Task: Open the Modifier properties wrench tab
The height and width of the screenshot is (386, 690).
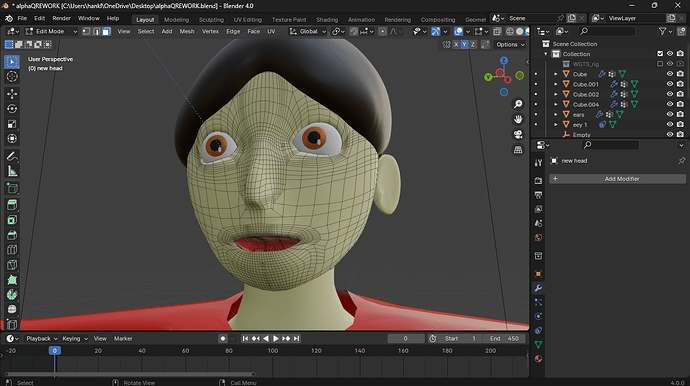Action: pos(538,288)
